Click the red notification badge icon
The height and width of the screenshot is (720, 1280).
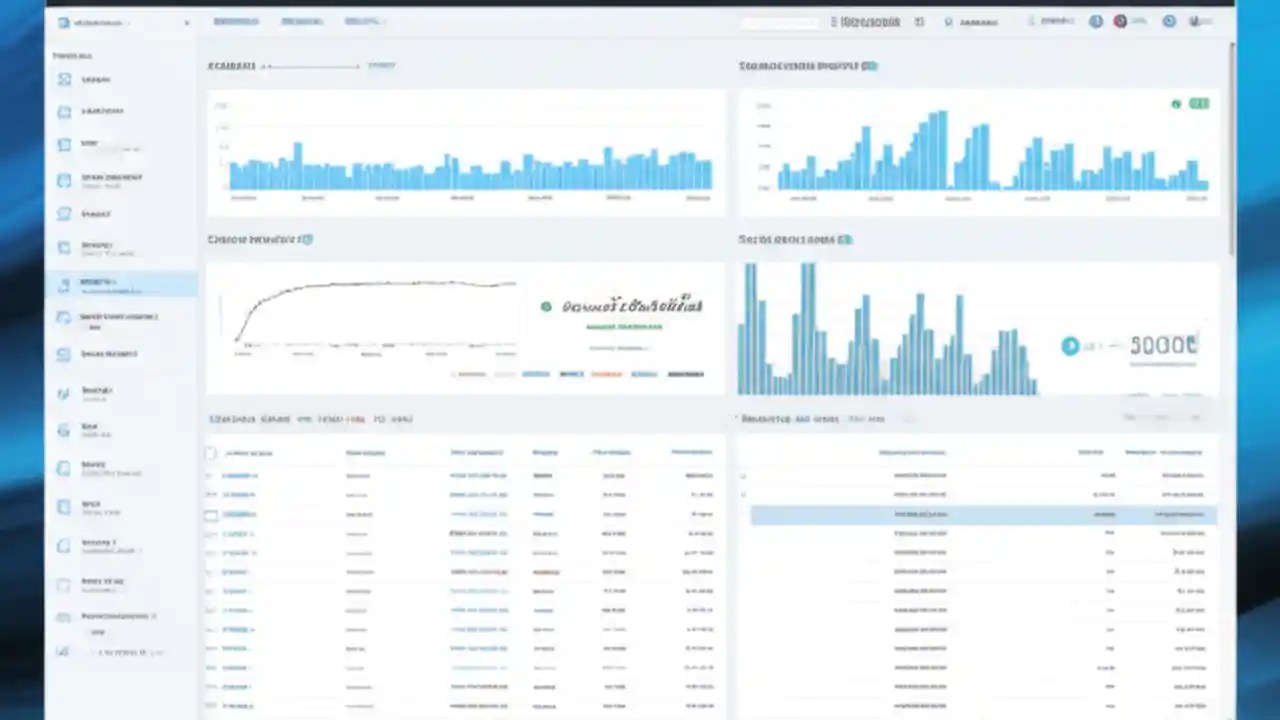1120,21
